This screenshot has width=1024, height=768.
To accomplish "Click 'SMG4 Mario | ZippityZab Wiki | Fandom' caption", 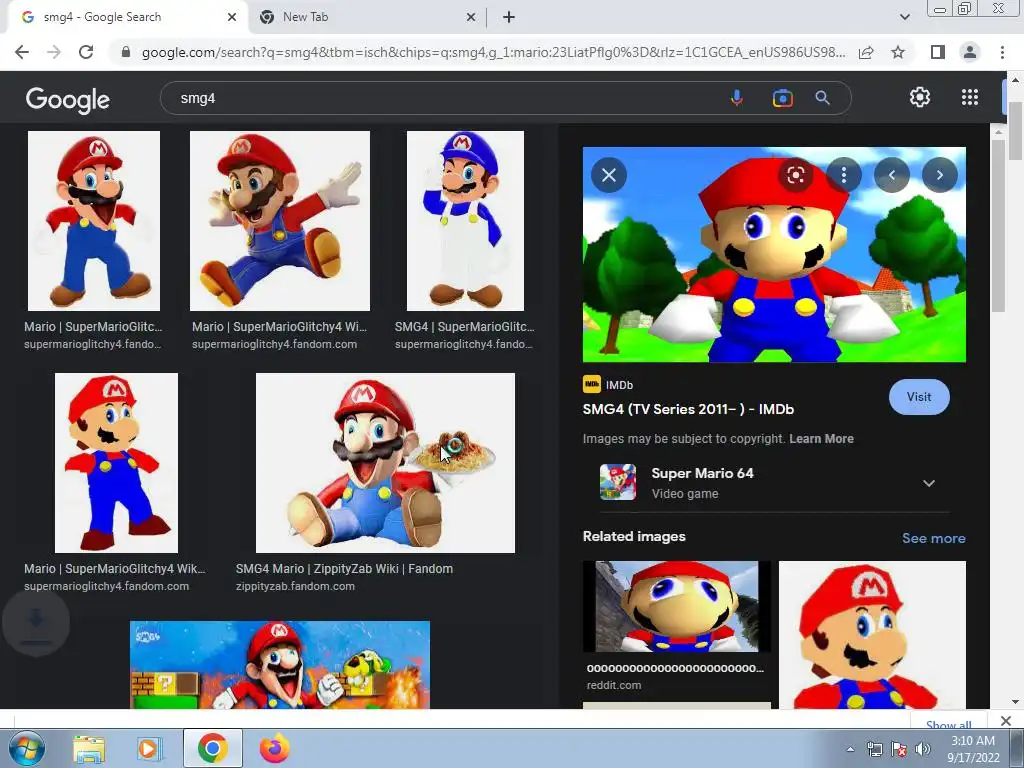I will 344,569.
